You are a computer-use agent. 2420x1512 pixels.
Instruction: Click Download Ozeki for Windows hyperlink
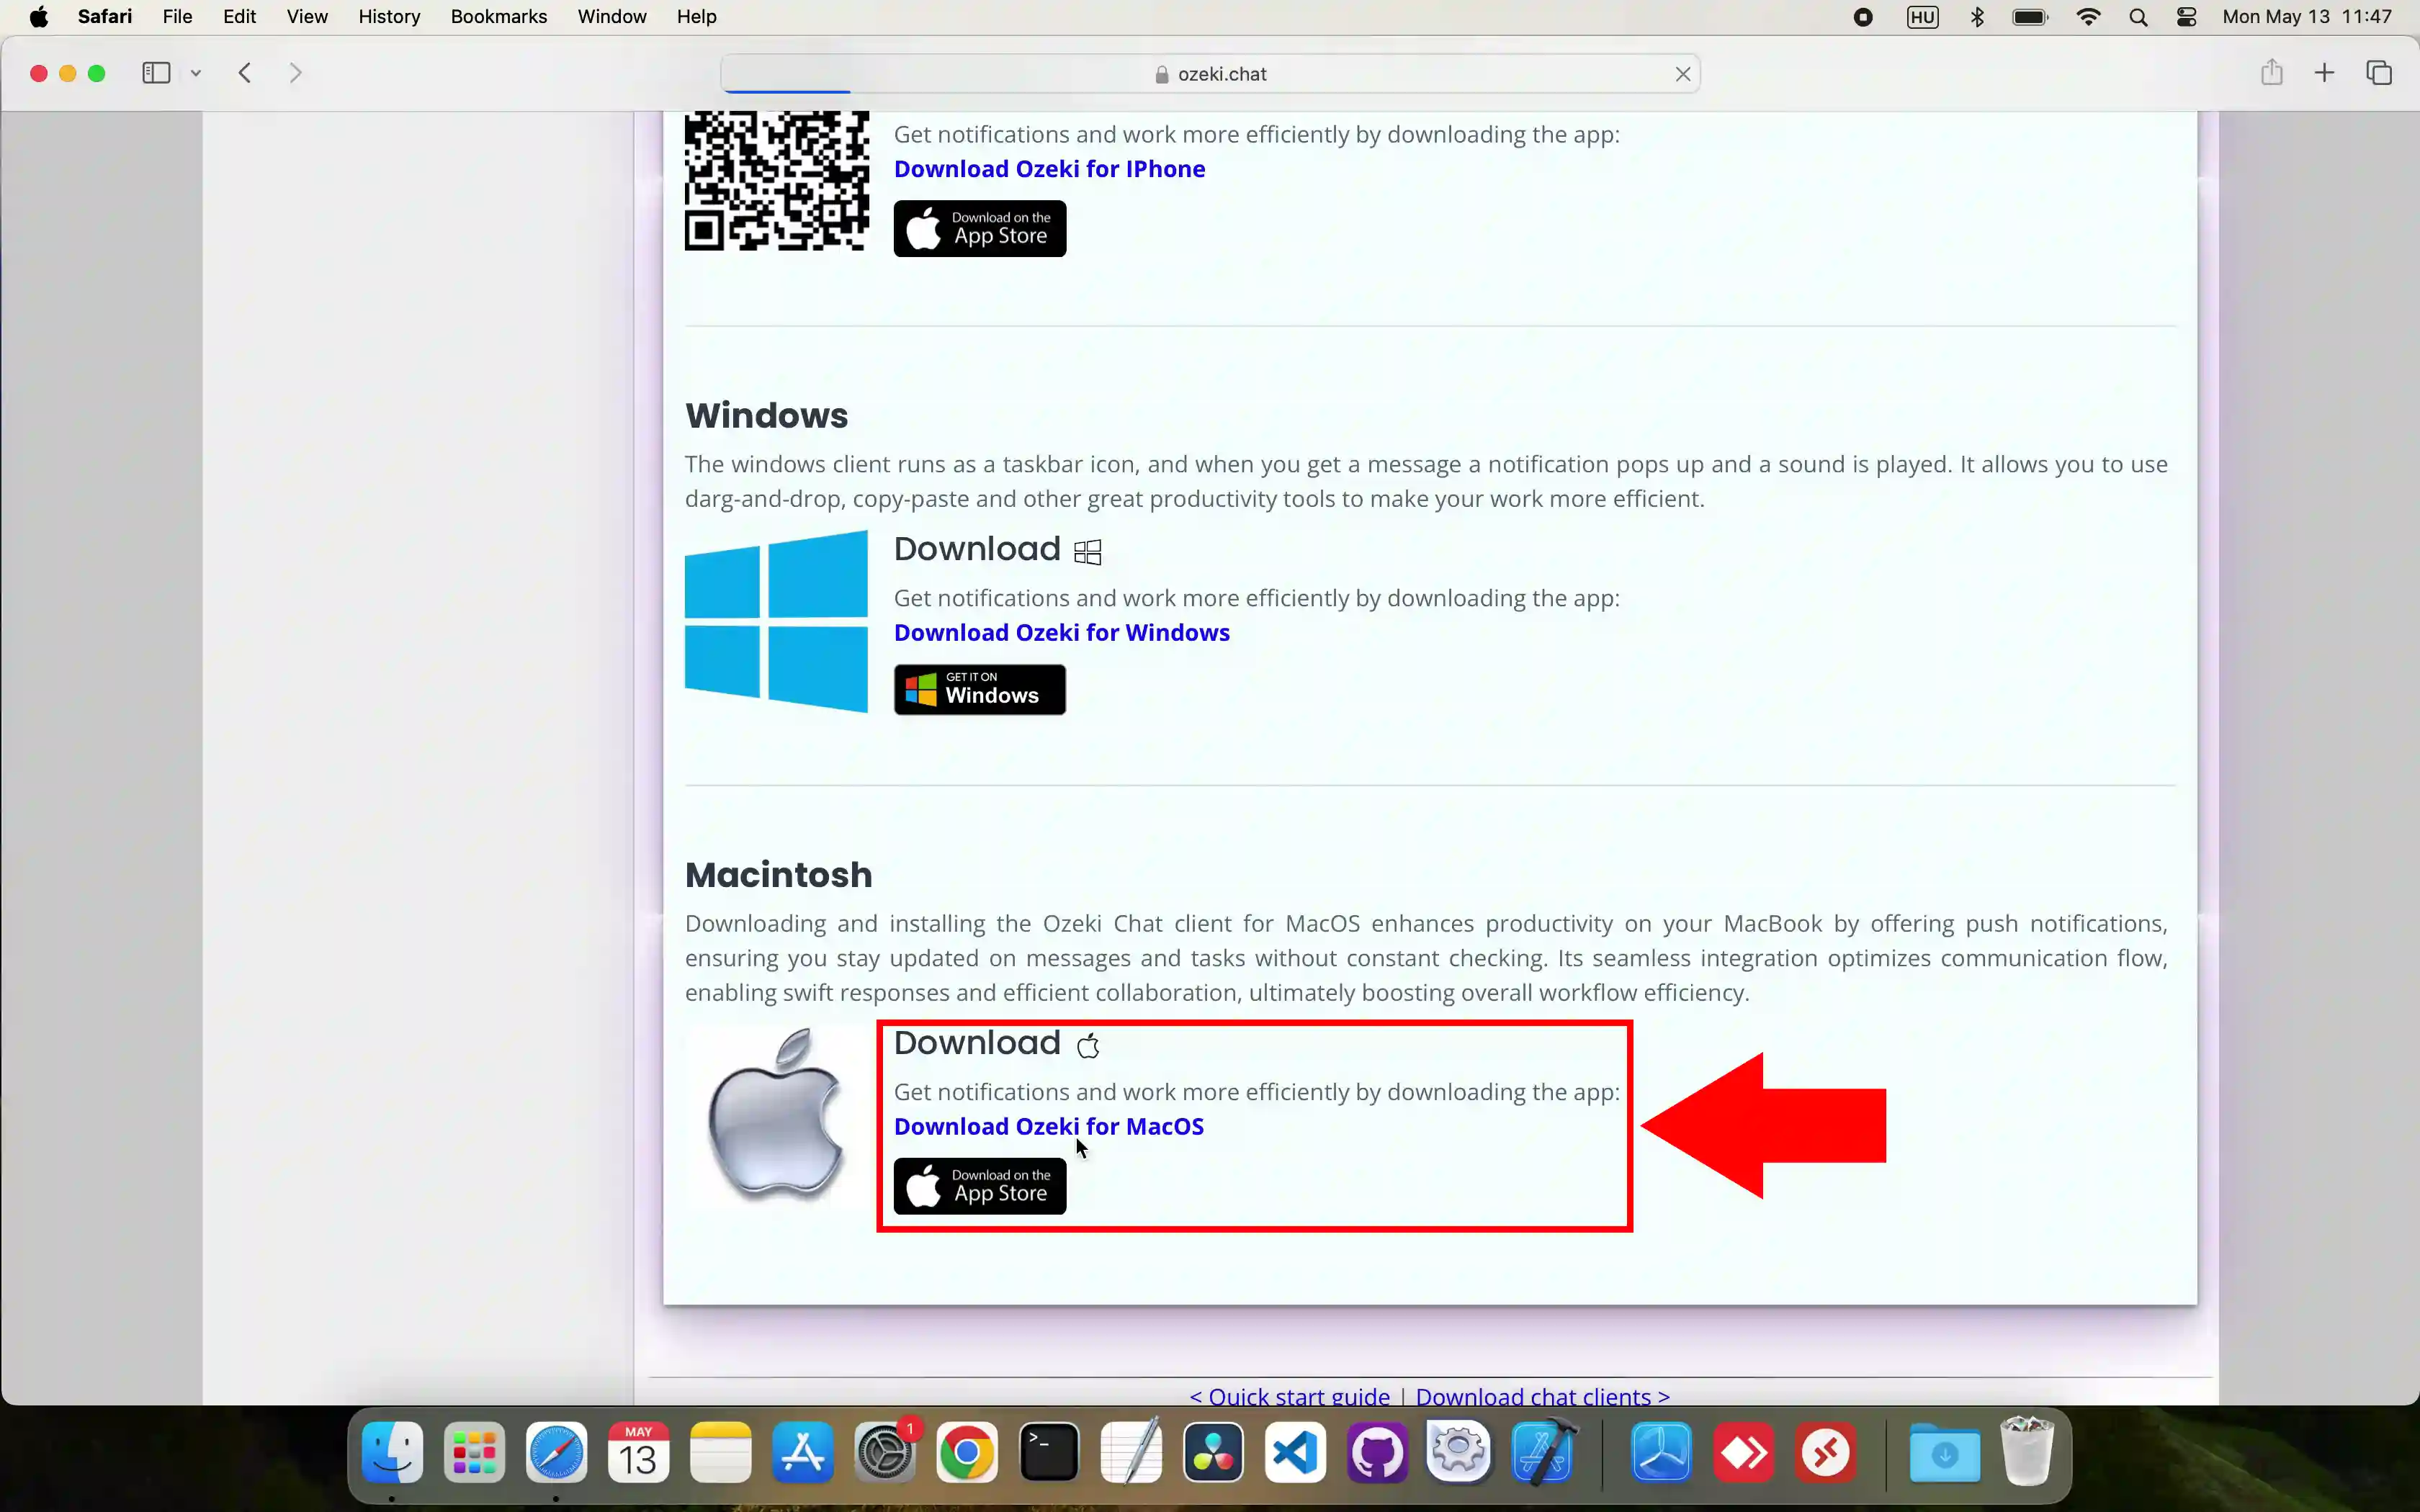click(1061, 631)
